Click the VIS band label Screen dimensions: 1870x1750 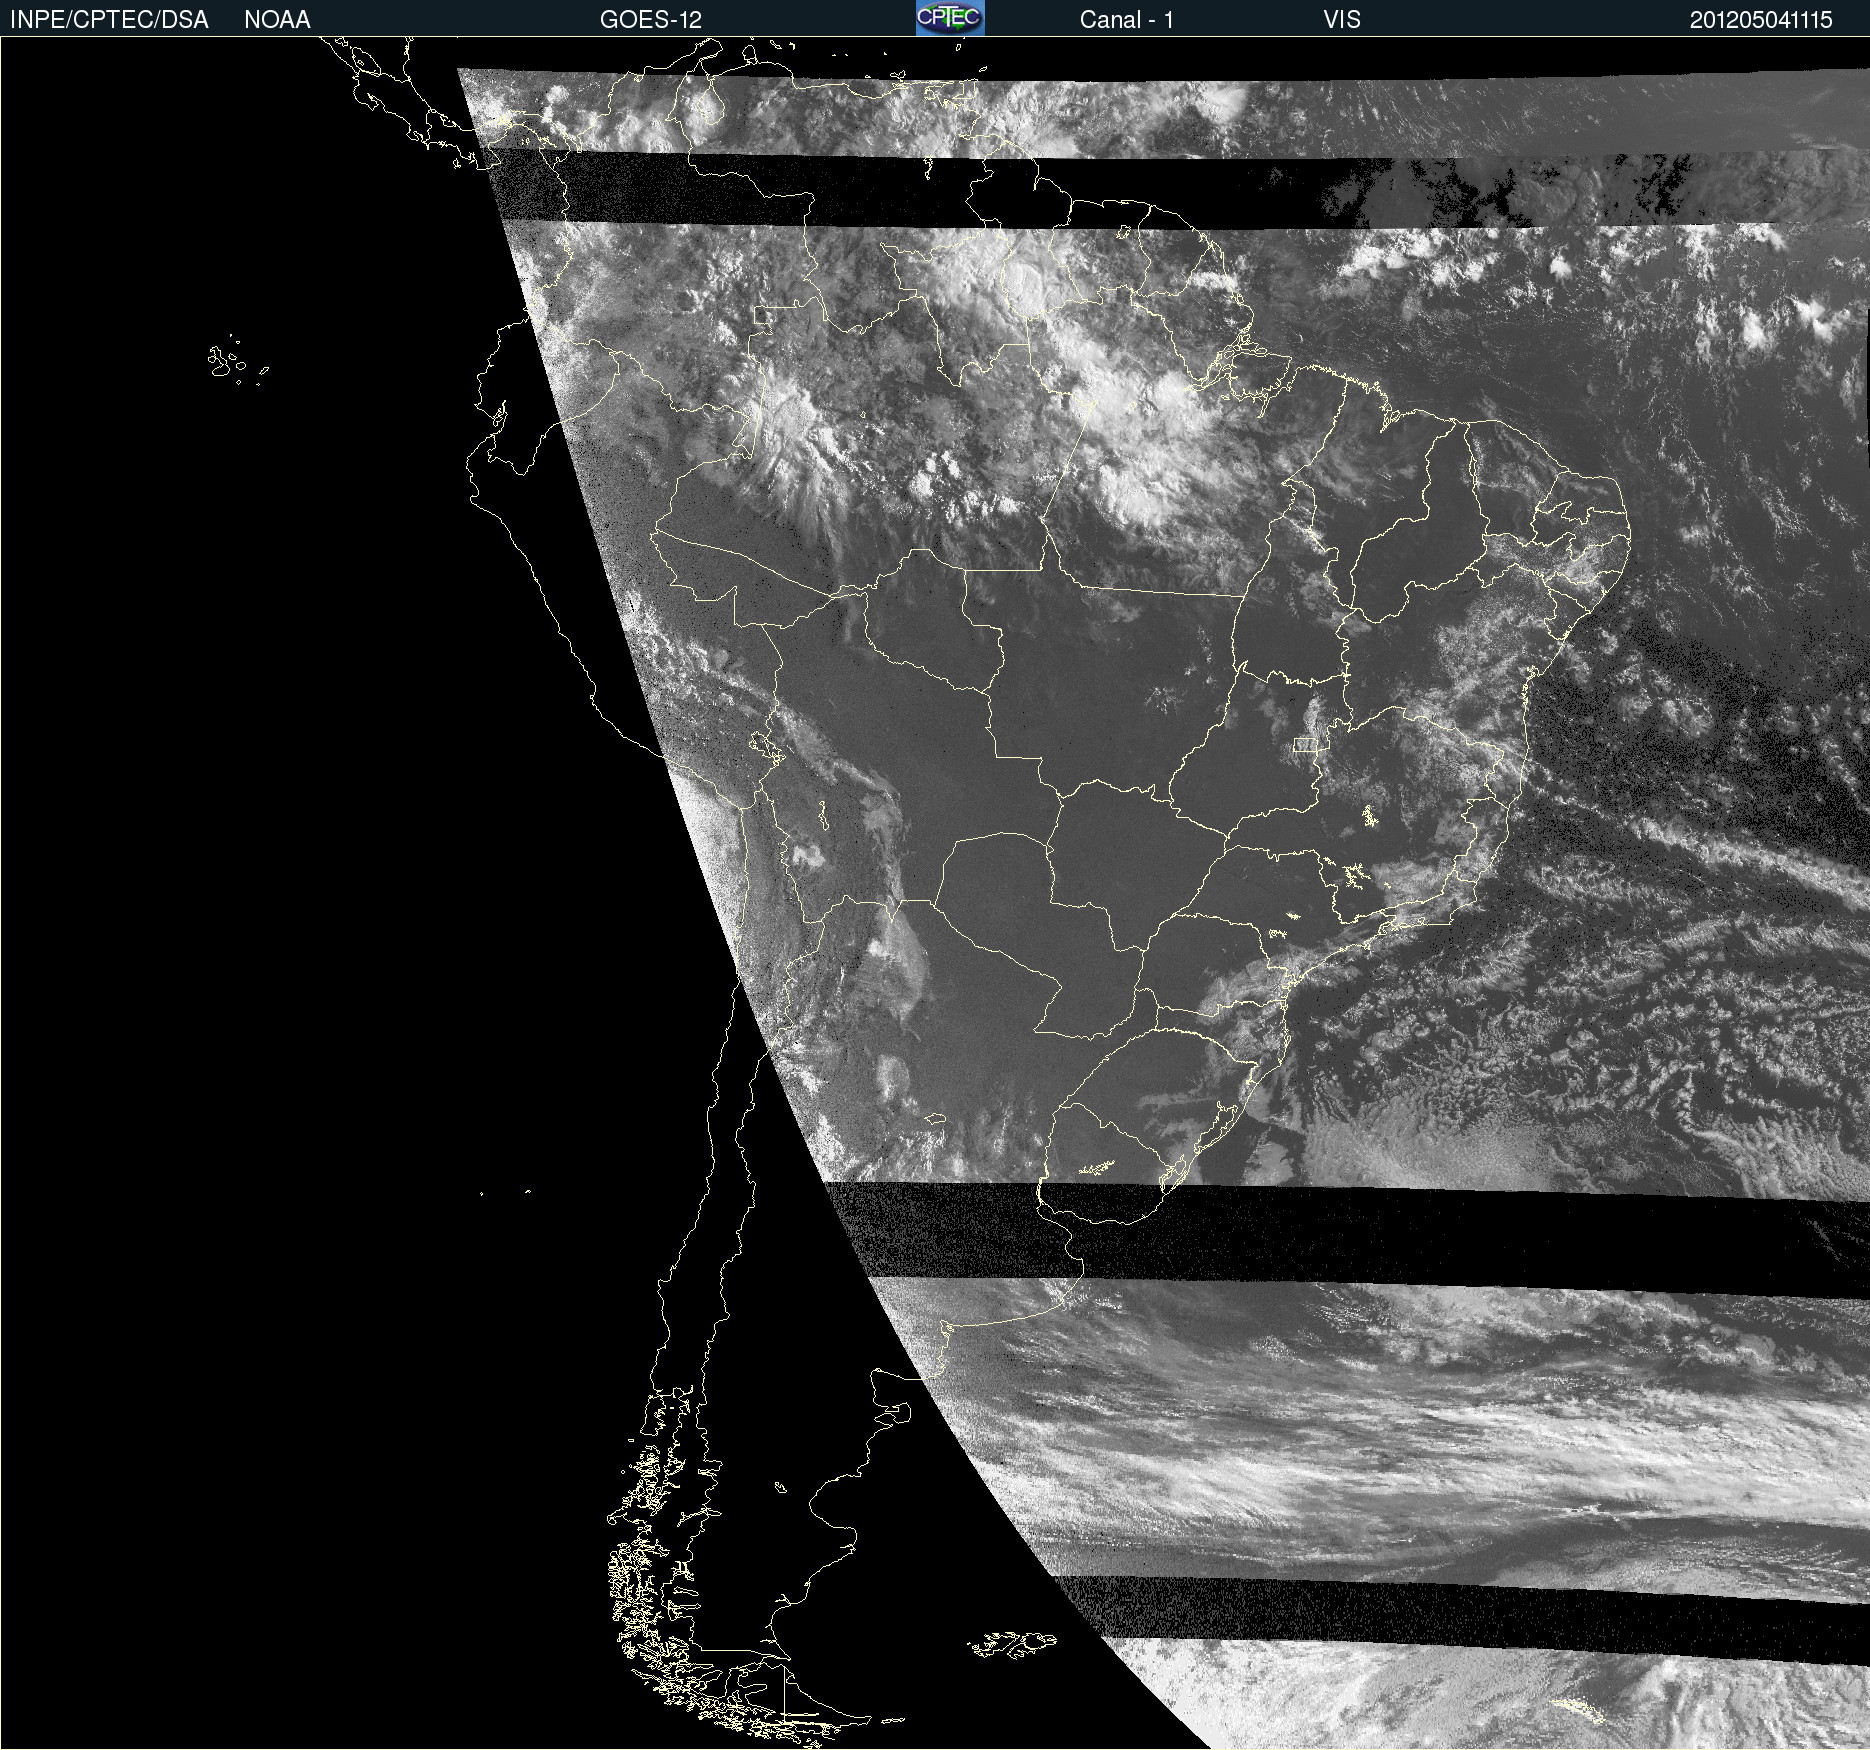tap(1342, 20)
